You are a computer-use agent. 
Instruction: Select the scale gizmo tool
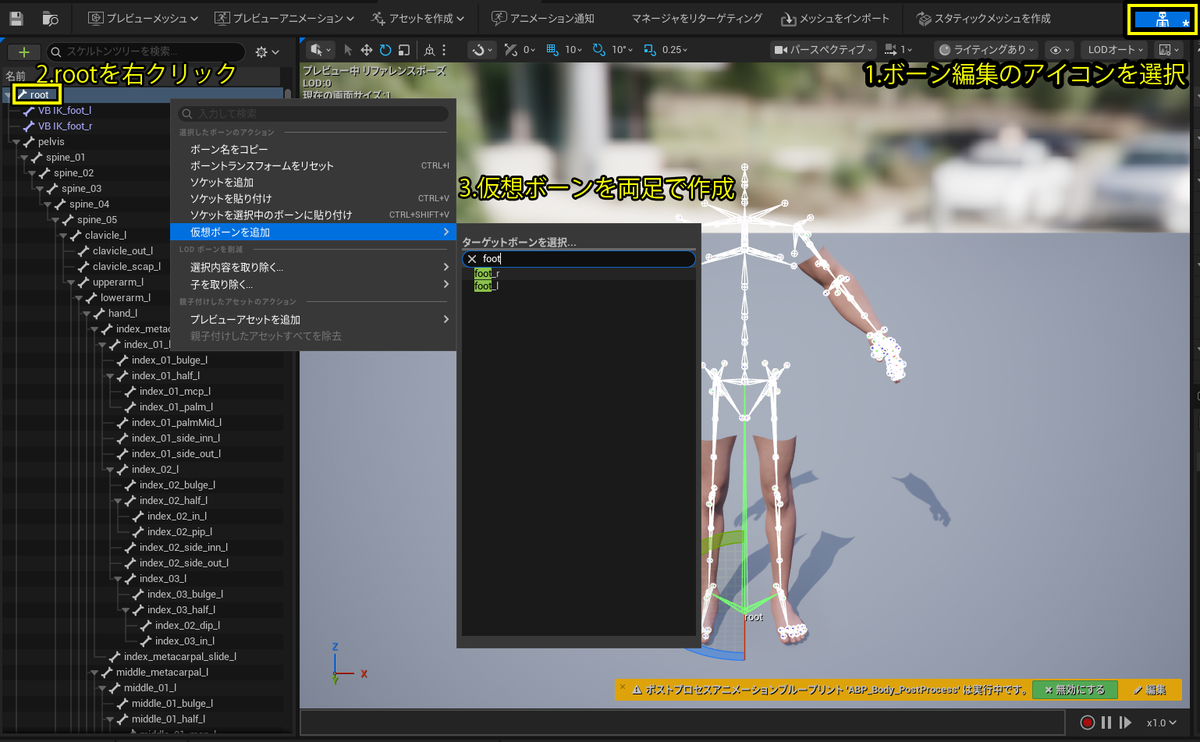[402, 49]
